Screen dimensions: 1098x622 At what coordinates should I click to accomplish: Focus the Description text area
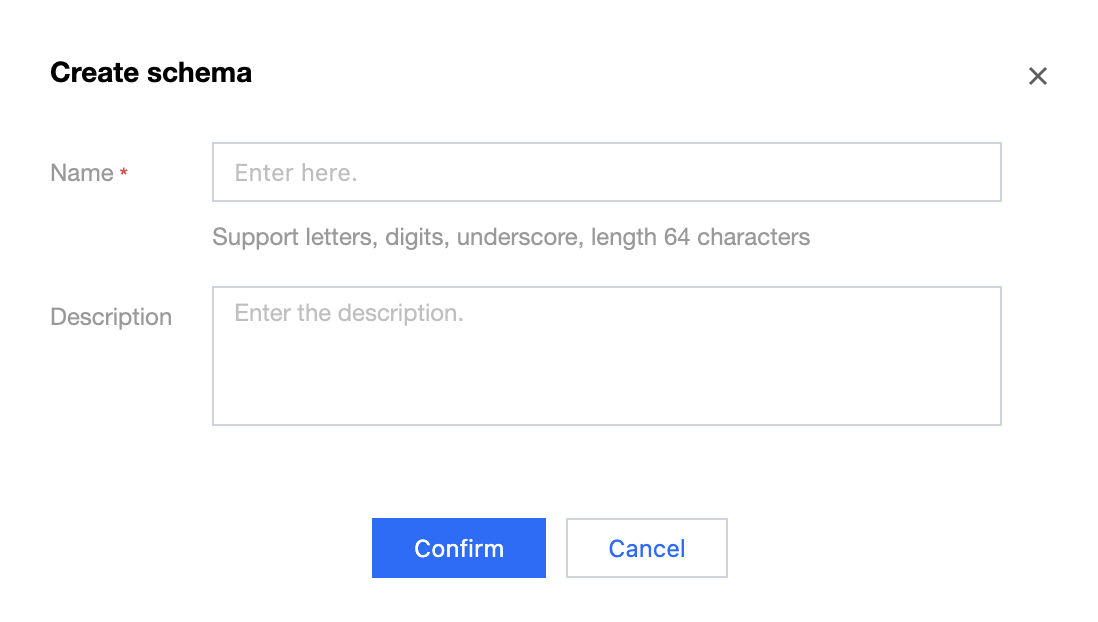tap(606, 356)
